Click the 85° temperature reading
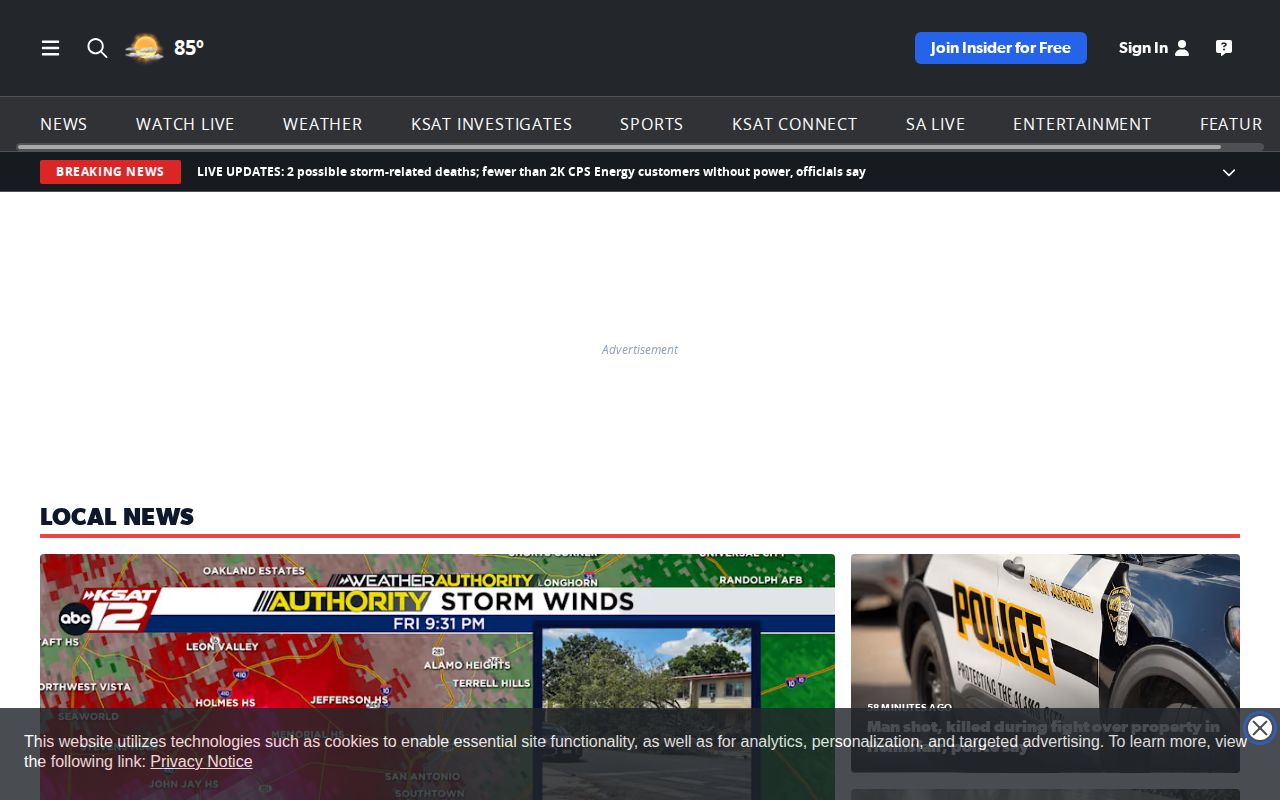This screenshot has height=800, width=1280. point(189,48)
